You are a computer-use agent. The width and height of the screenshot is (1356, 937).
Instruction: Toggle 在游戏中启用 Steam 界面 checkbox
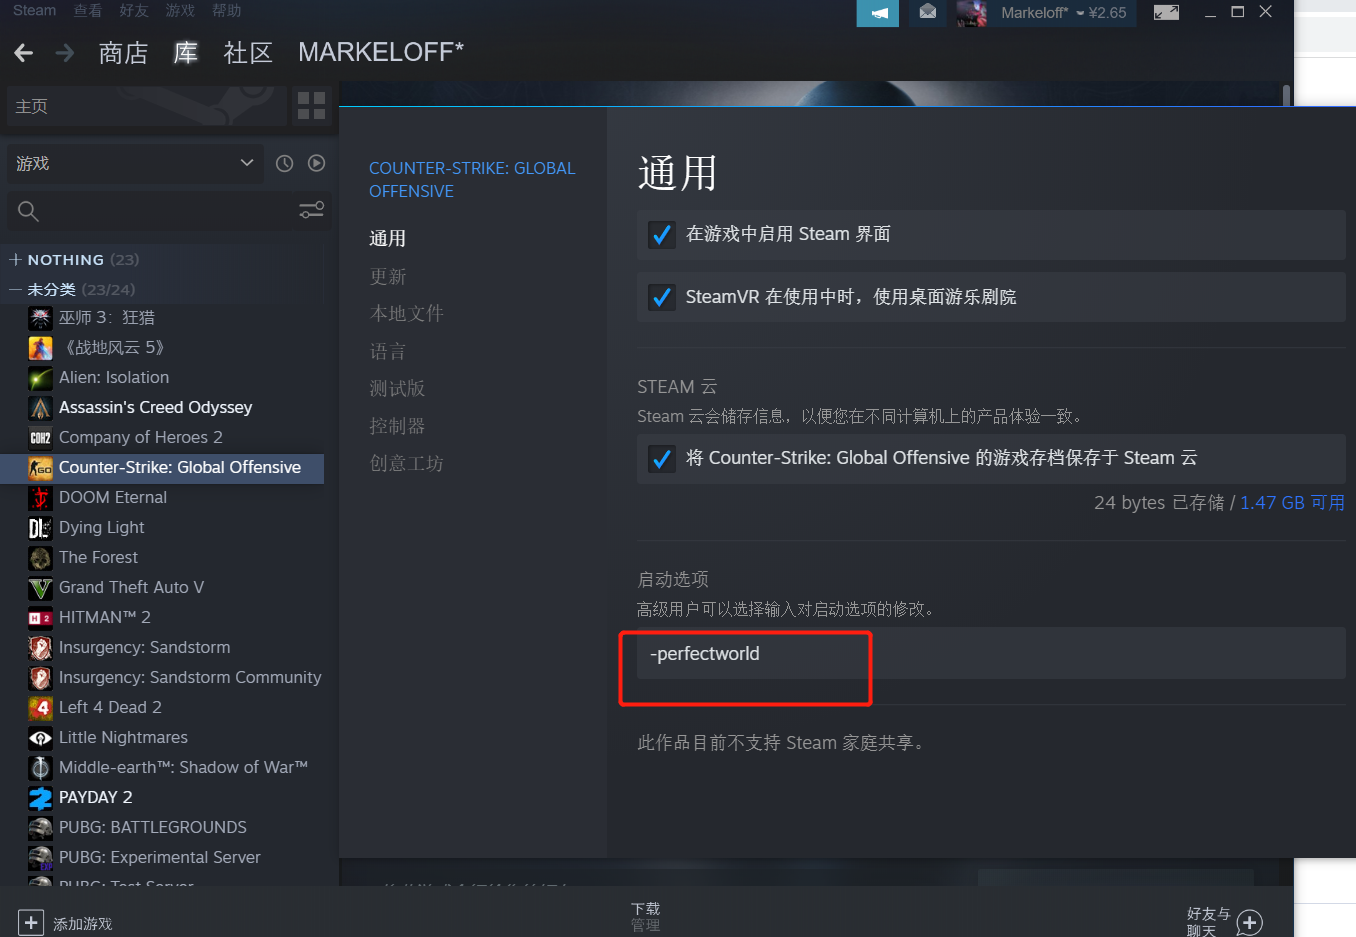661,235
